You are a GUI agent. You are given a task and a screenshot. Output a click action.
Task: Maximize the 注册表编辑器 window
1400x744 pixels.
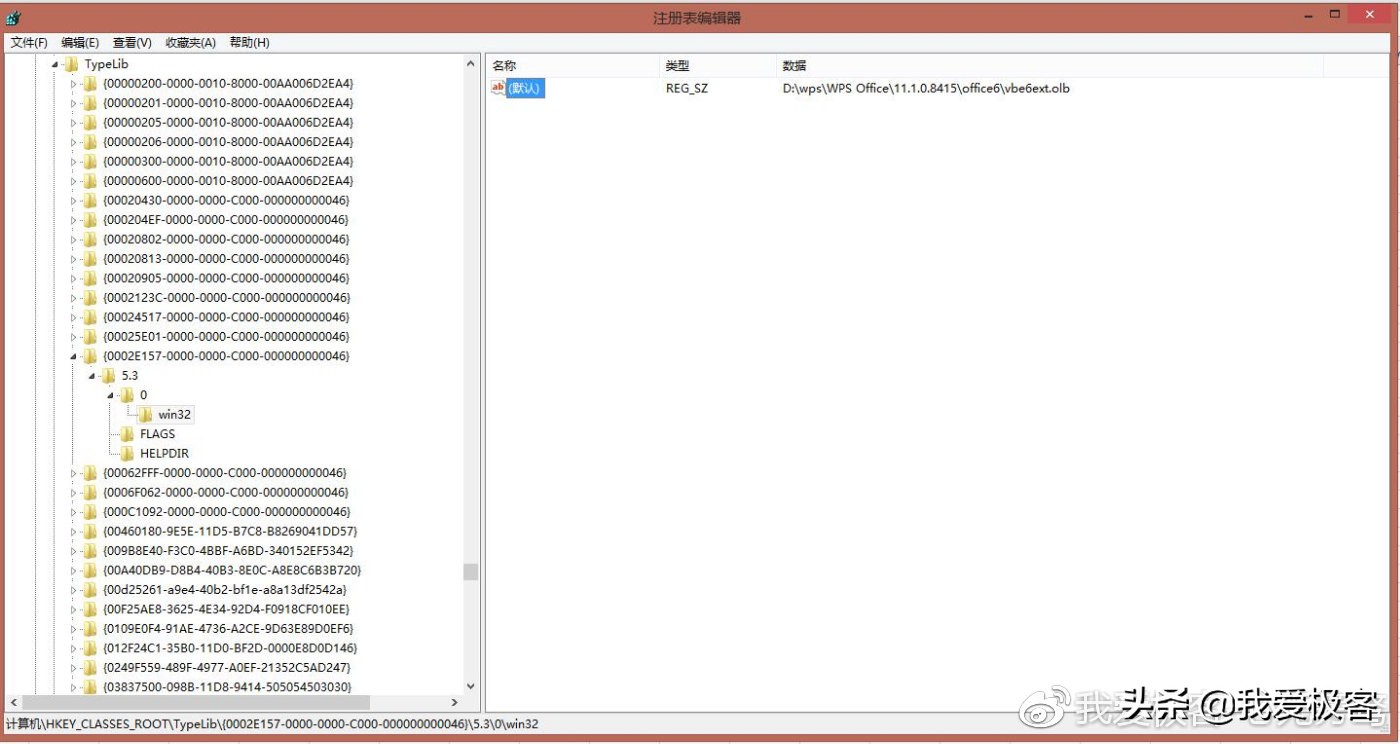click(1335, 16)
